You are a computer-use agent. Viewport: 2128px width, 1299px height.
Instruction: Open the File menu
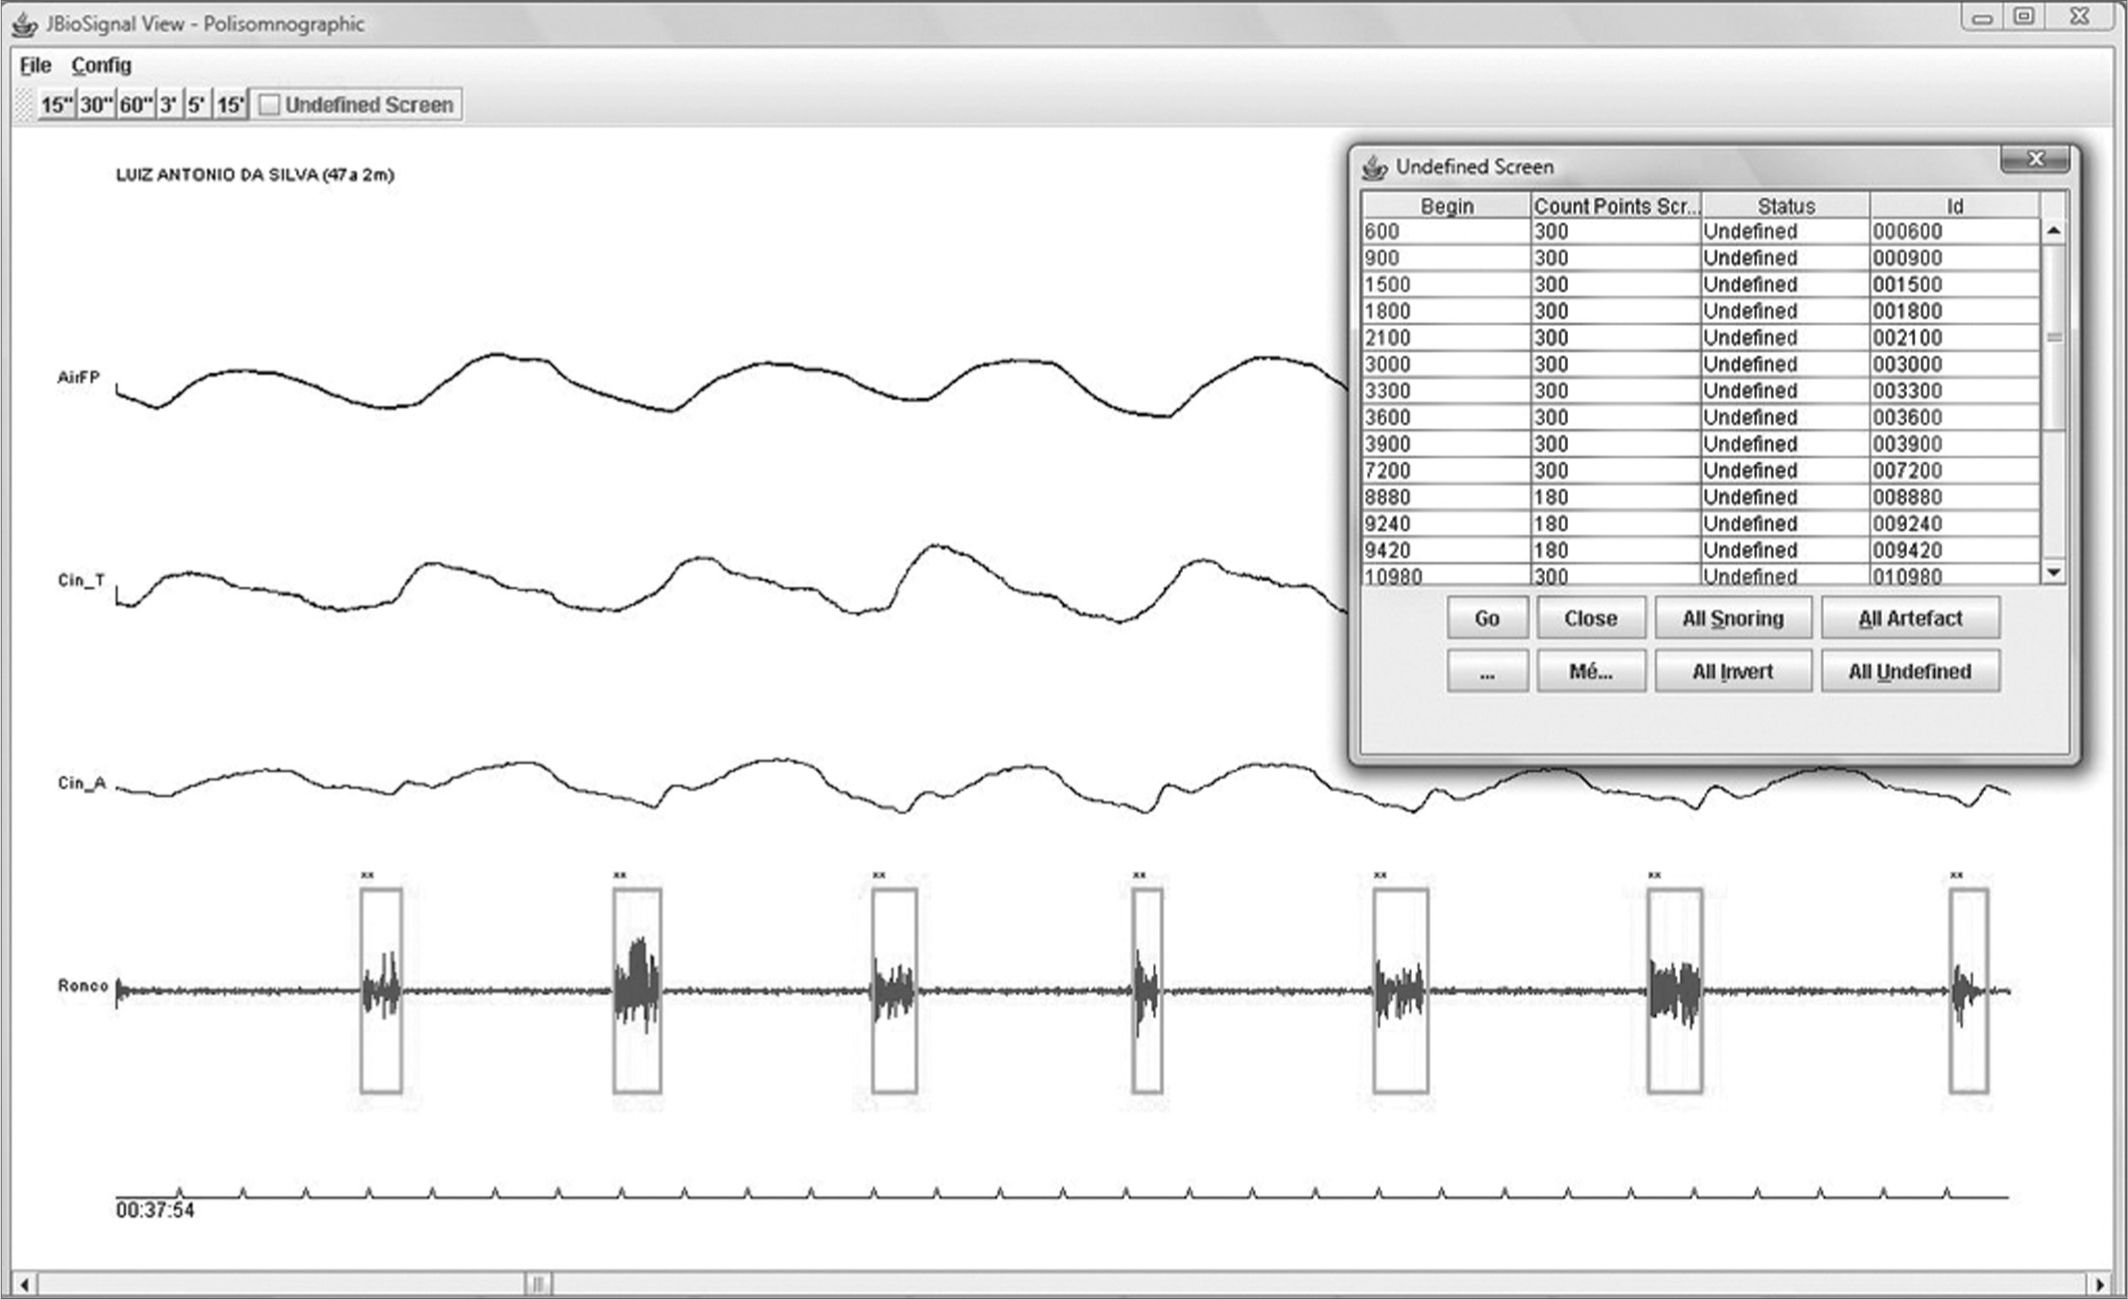(x=35, y=65)
